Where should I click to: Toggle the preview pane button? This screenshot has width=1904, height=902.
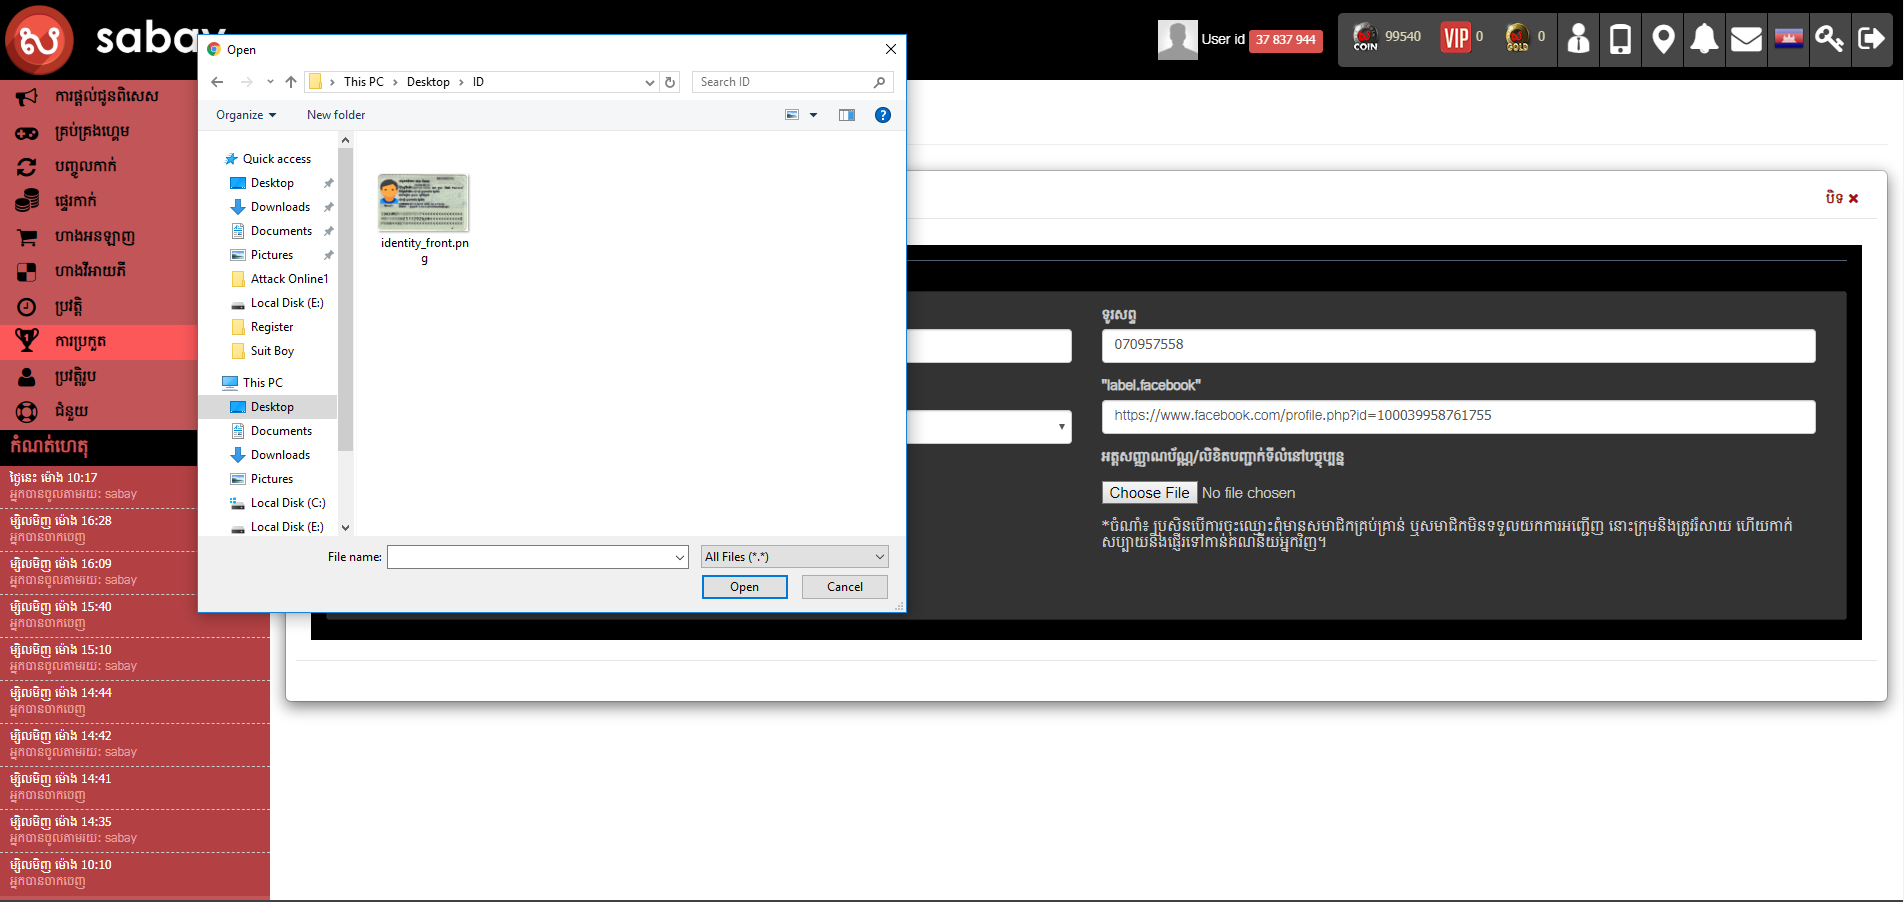pos(847,115)
